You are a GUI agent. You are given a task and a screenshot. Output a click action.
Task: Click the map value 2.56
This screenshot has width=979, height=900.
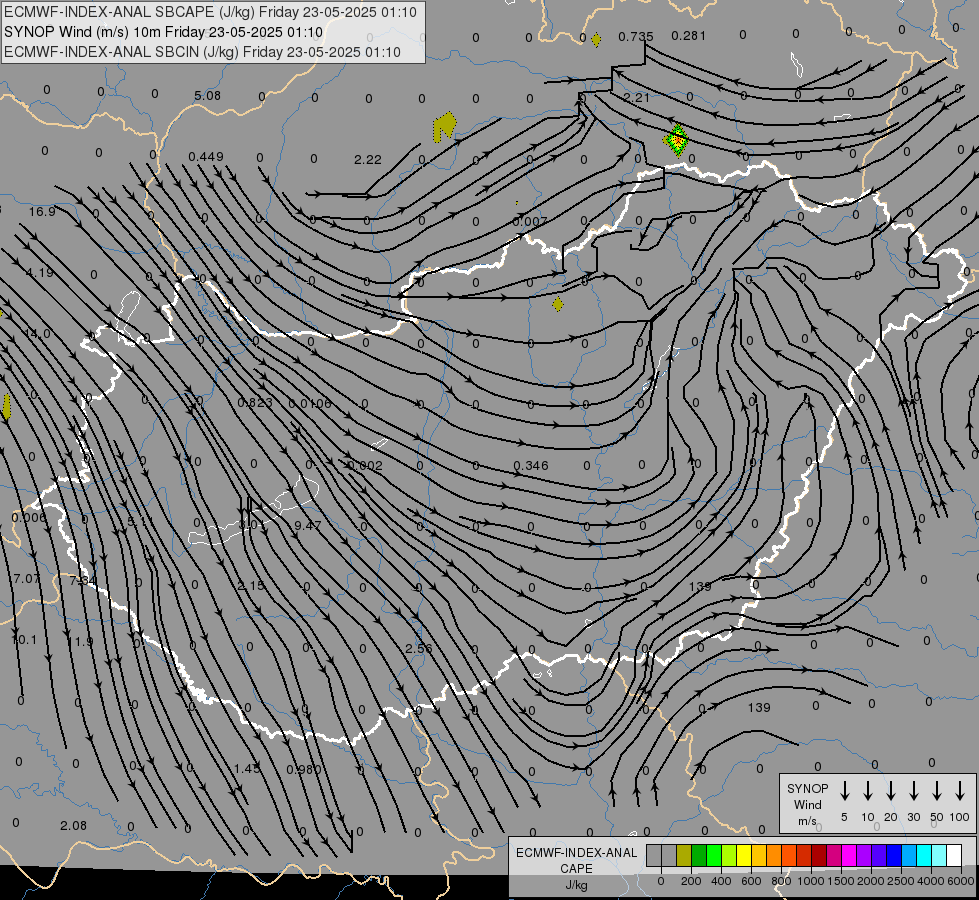click(x=418, y=648)
